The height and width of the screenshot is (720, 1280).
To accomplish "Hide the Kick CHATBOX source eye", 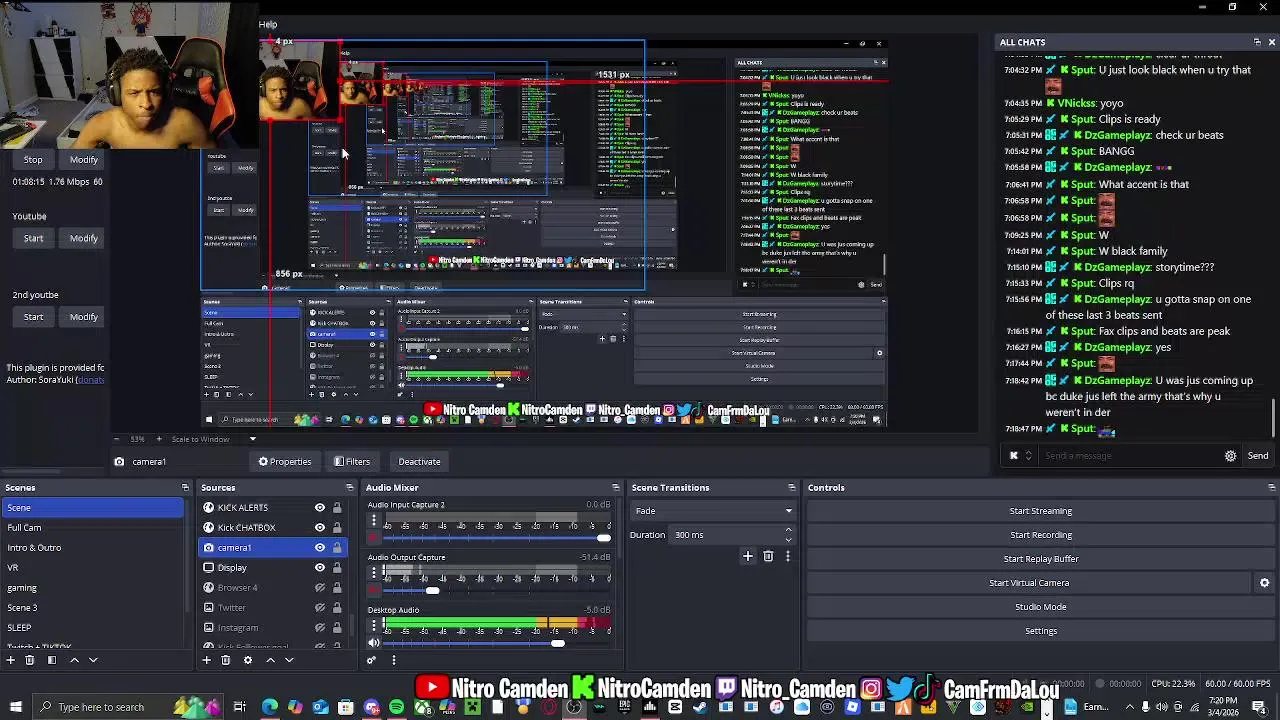I will [x=320, y=528].
